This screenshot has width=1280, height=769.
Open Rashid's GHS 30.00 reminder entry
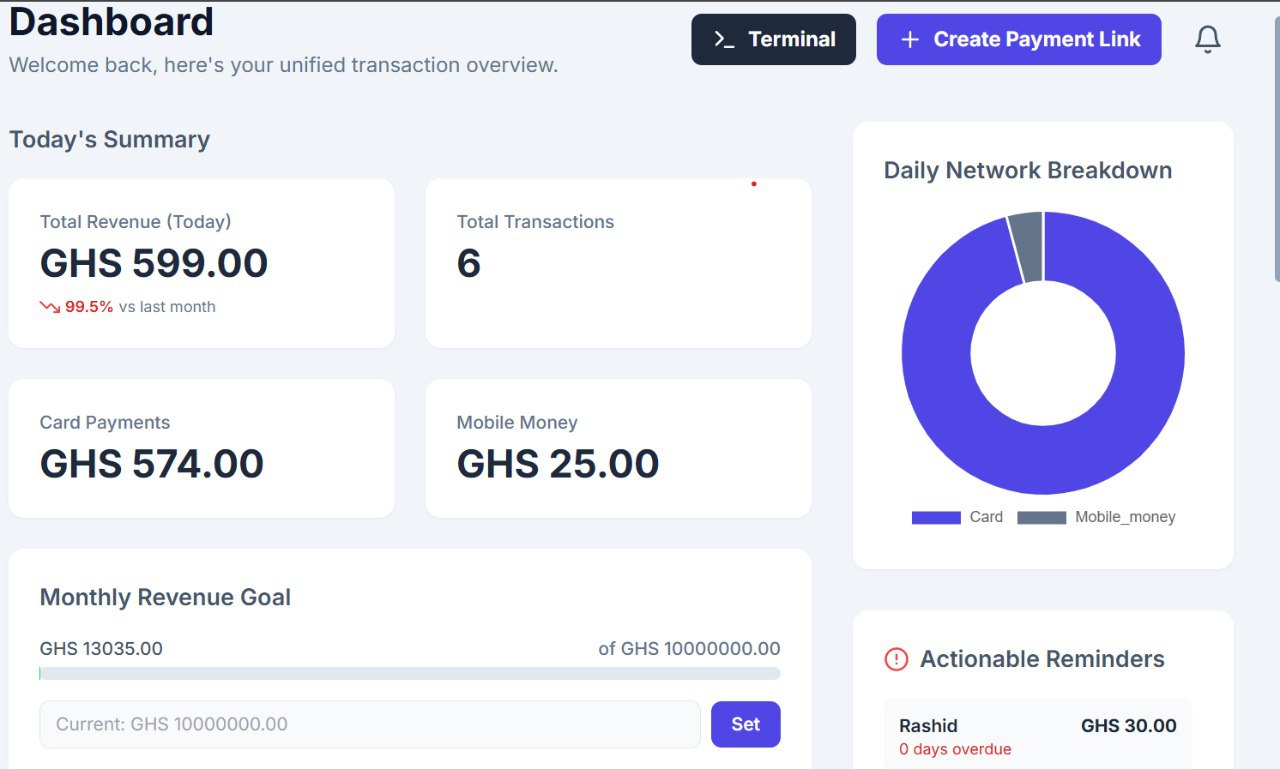1037,736
